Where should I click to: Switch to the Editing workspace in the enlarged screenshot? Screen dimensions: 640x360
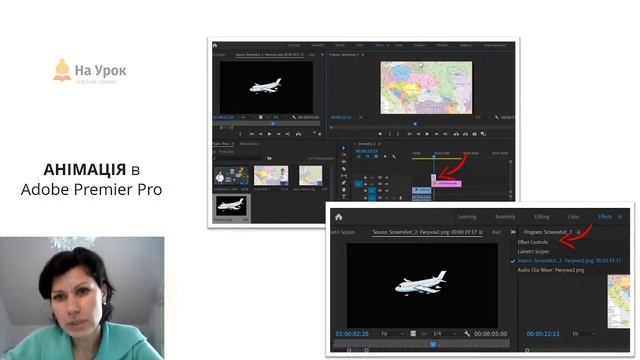click(x=542, y=217)
